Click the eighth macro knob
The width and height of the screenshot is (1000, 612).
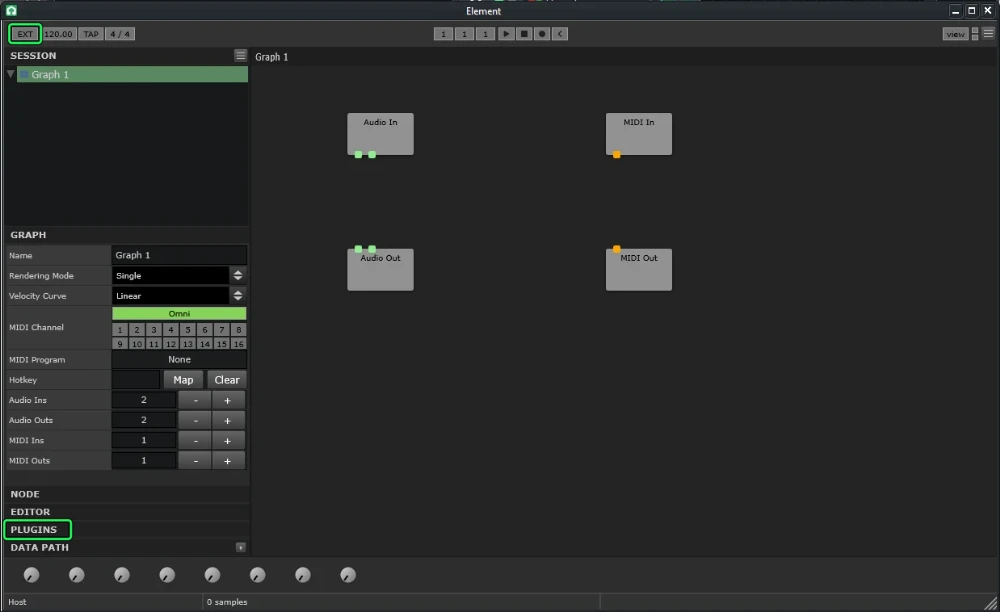coord(348,575)
